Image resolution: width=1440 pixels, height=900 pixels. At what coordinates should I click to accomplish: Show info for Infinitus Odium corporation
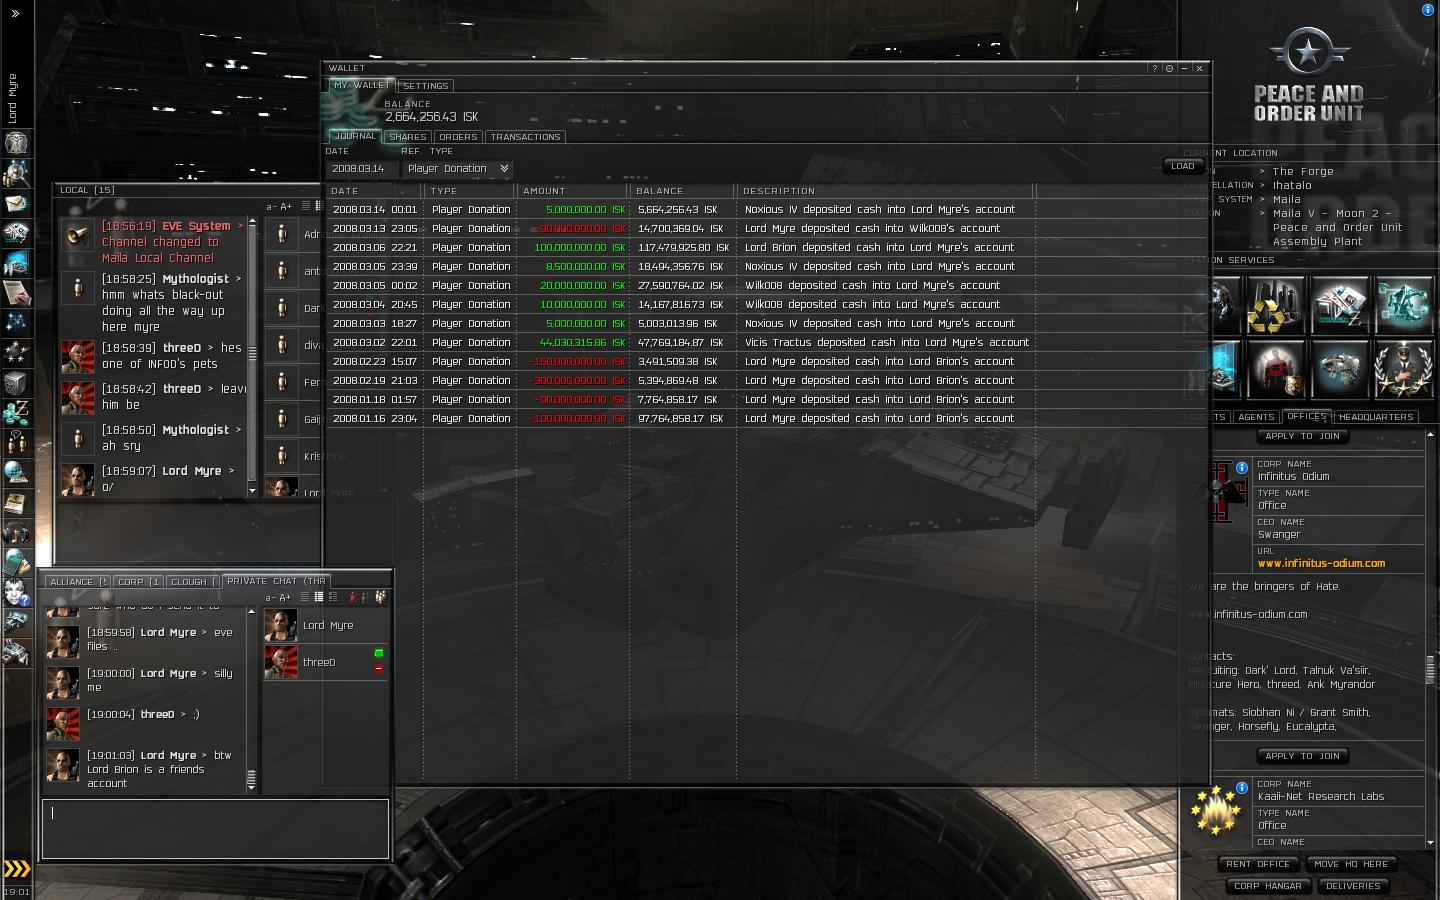1242,467
